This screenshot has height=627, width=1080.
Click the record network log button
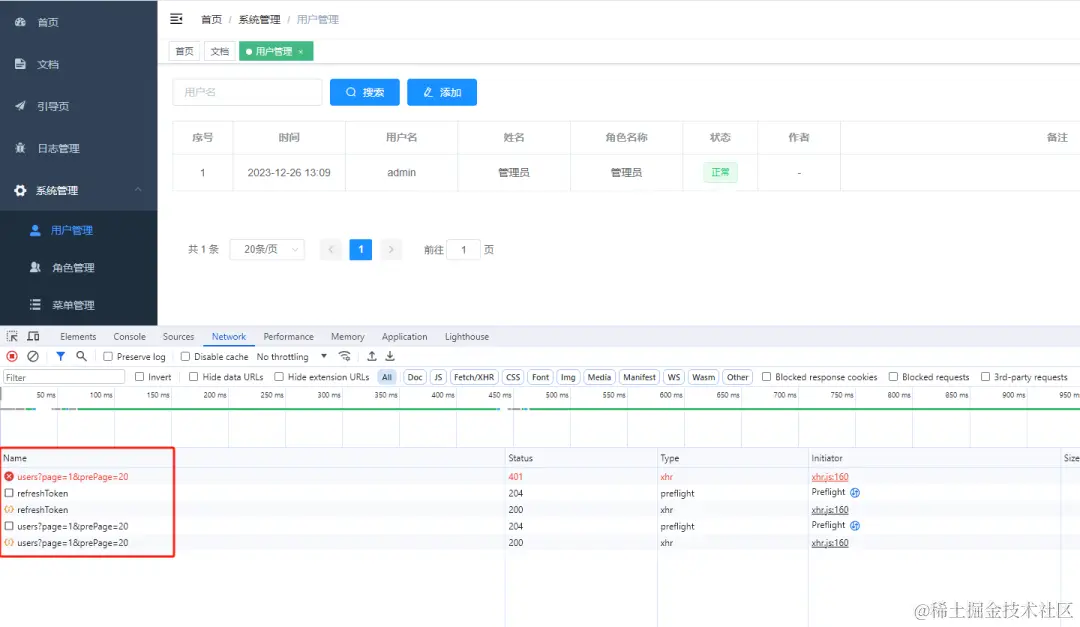[10, 356]
